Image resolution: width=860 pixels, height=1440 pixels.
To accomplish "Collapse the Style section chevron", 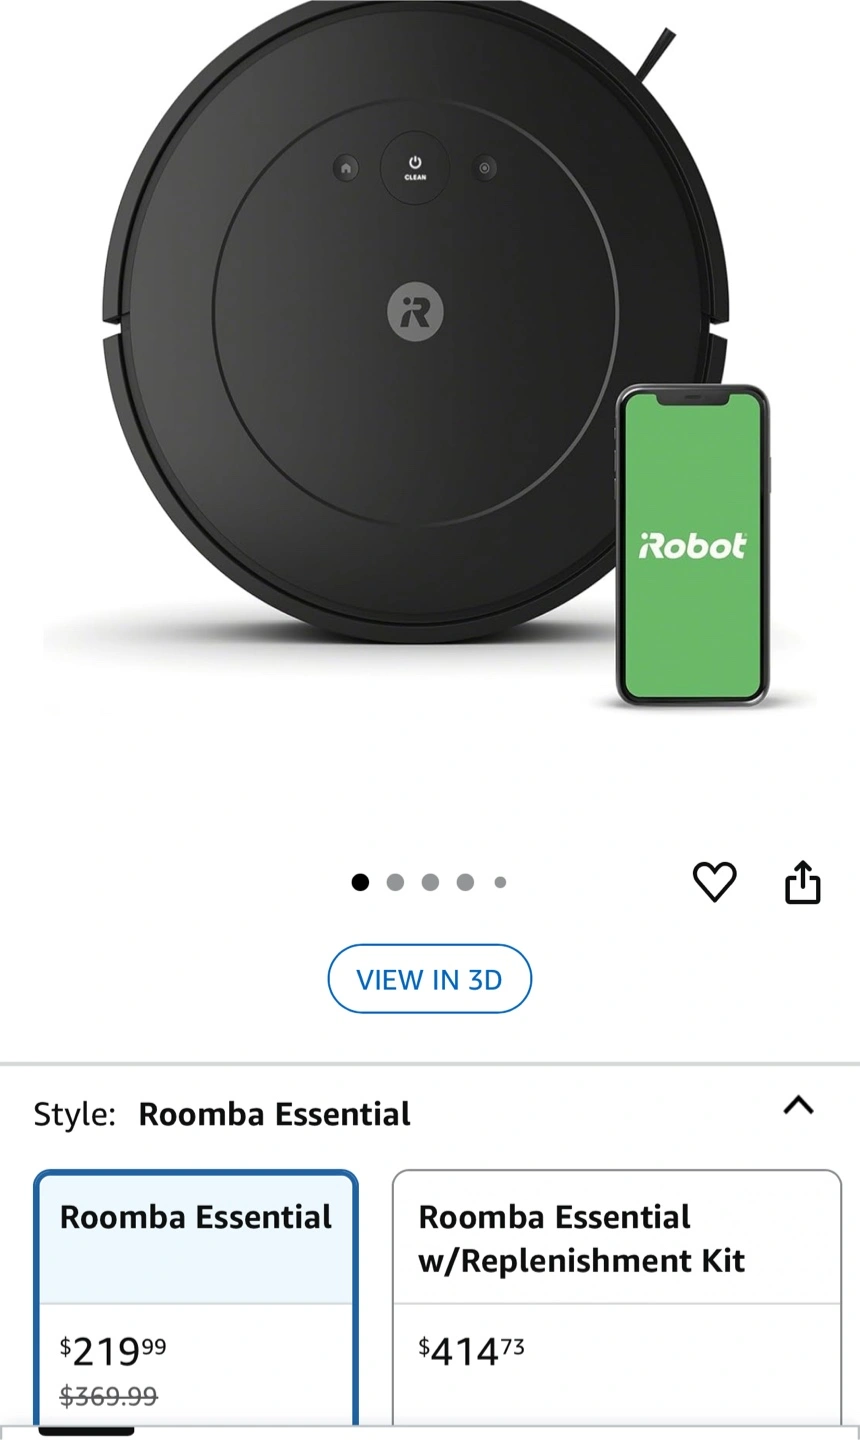I will tap(798, 1106).
